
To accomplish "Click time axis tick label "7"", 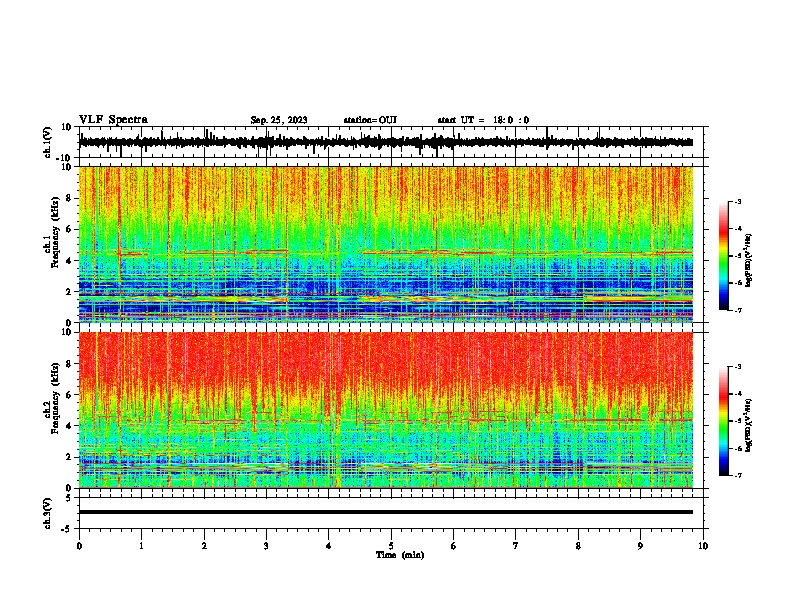I will 516,546.
